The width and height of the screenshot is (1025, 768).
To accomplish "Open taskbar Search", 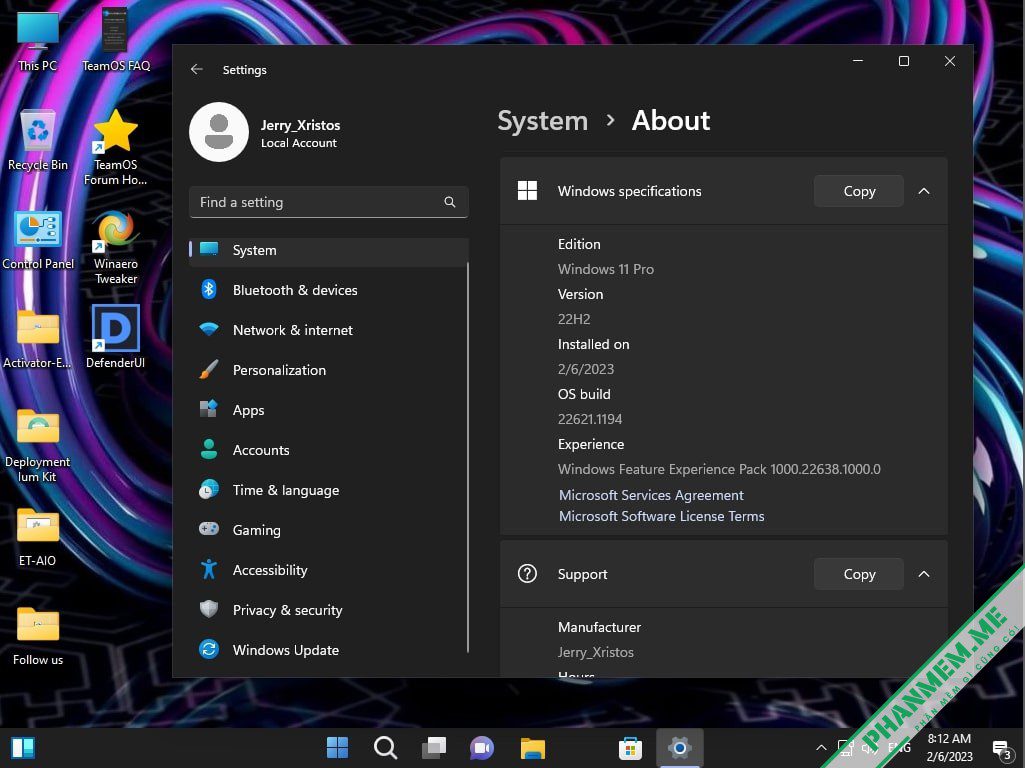I will coord(386,748).
